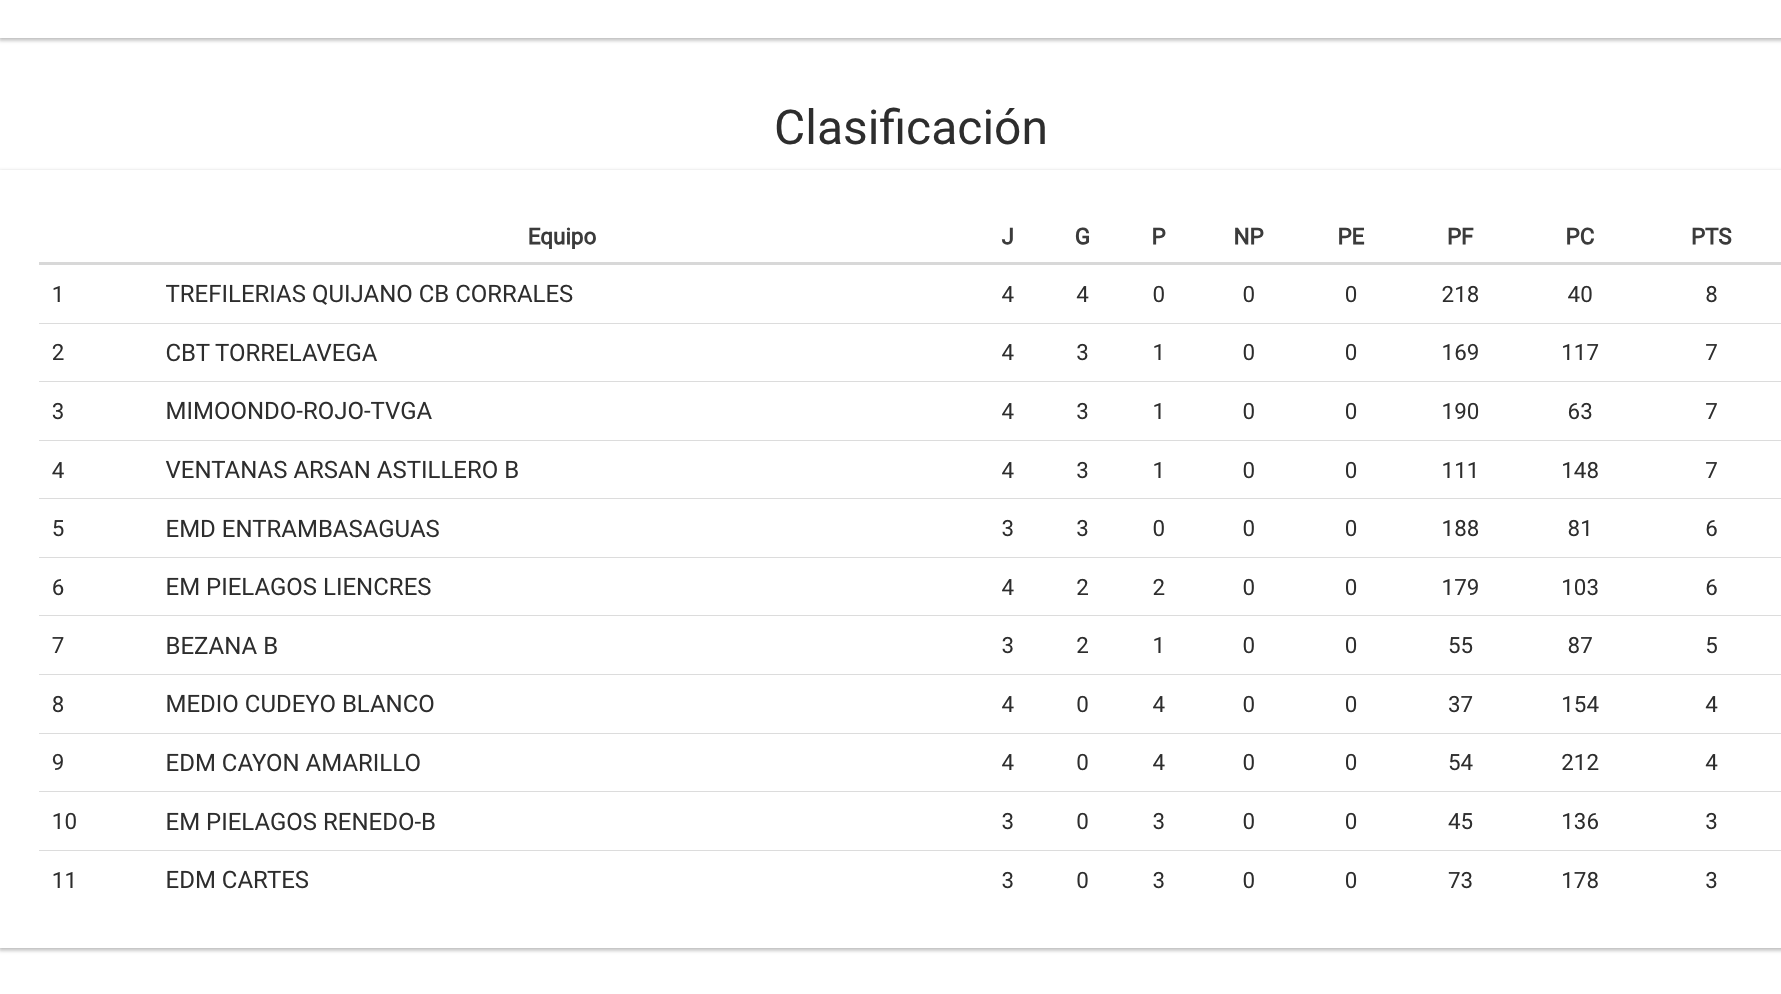Click the Clasificación heading
The image size is (1781, 994).
click(910, 128)
